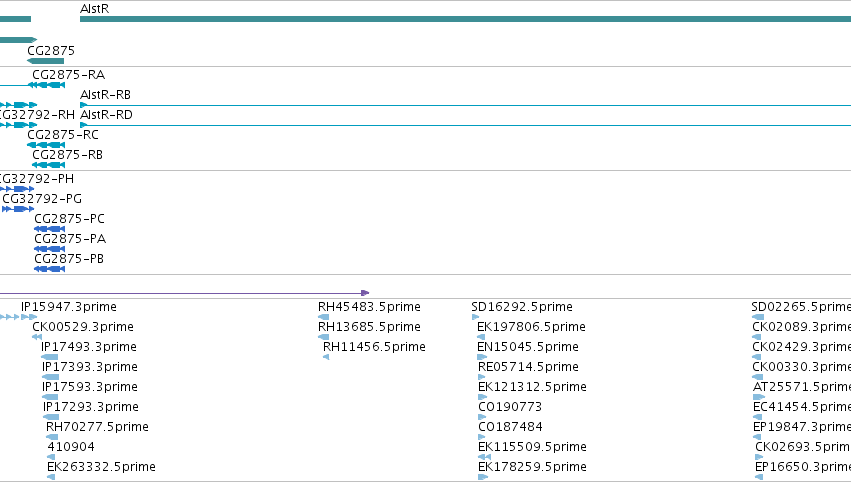Select the IP17493.3prime EST glyph
The width and height of the screenshot is (851, 482).
pos(49,357)
